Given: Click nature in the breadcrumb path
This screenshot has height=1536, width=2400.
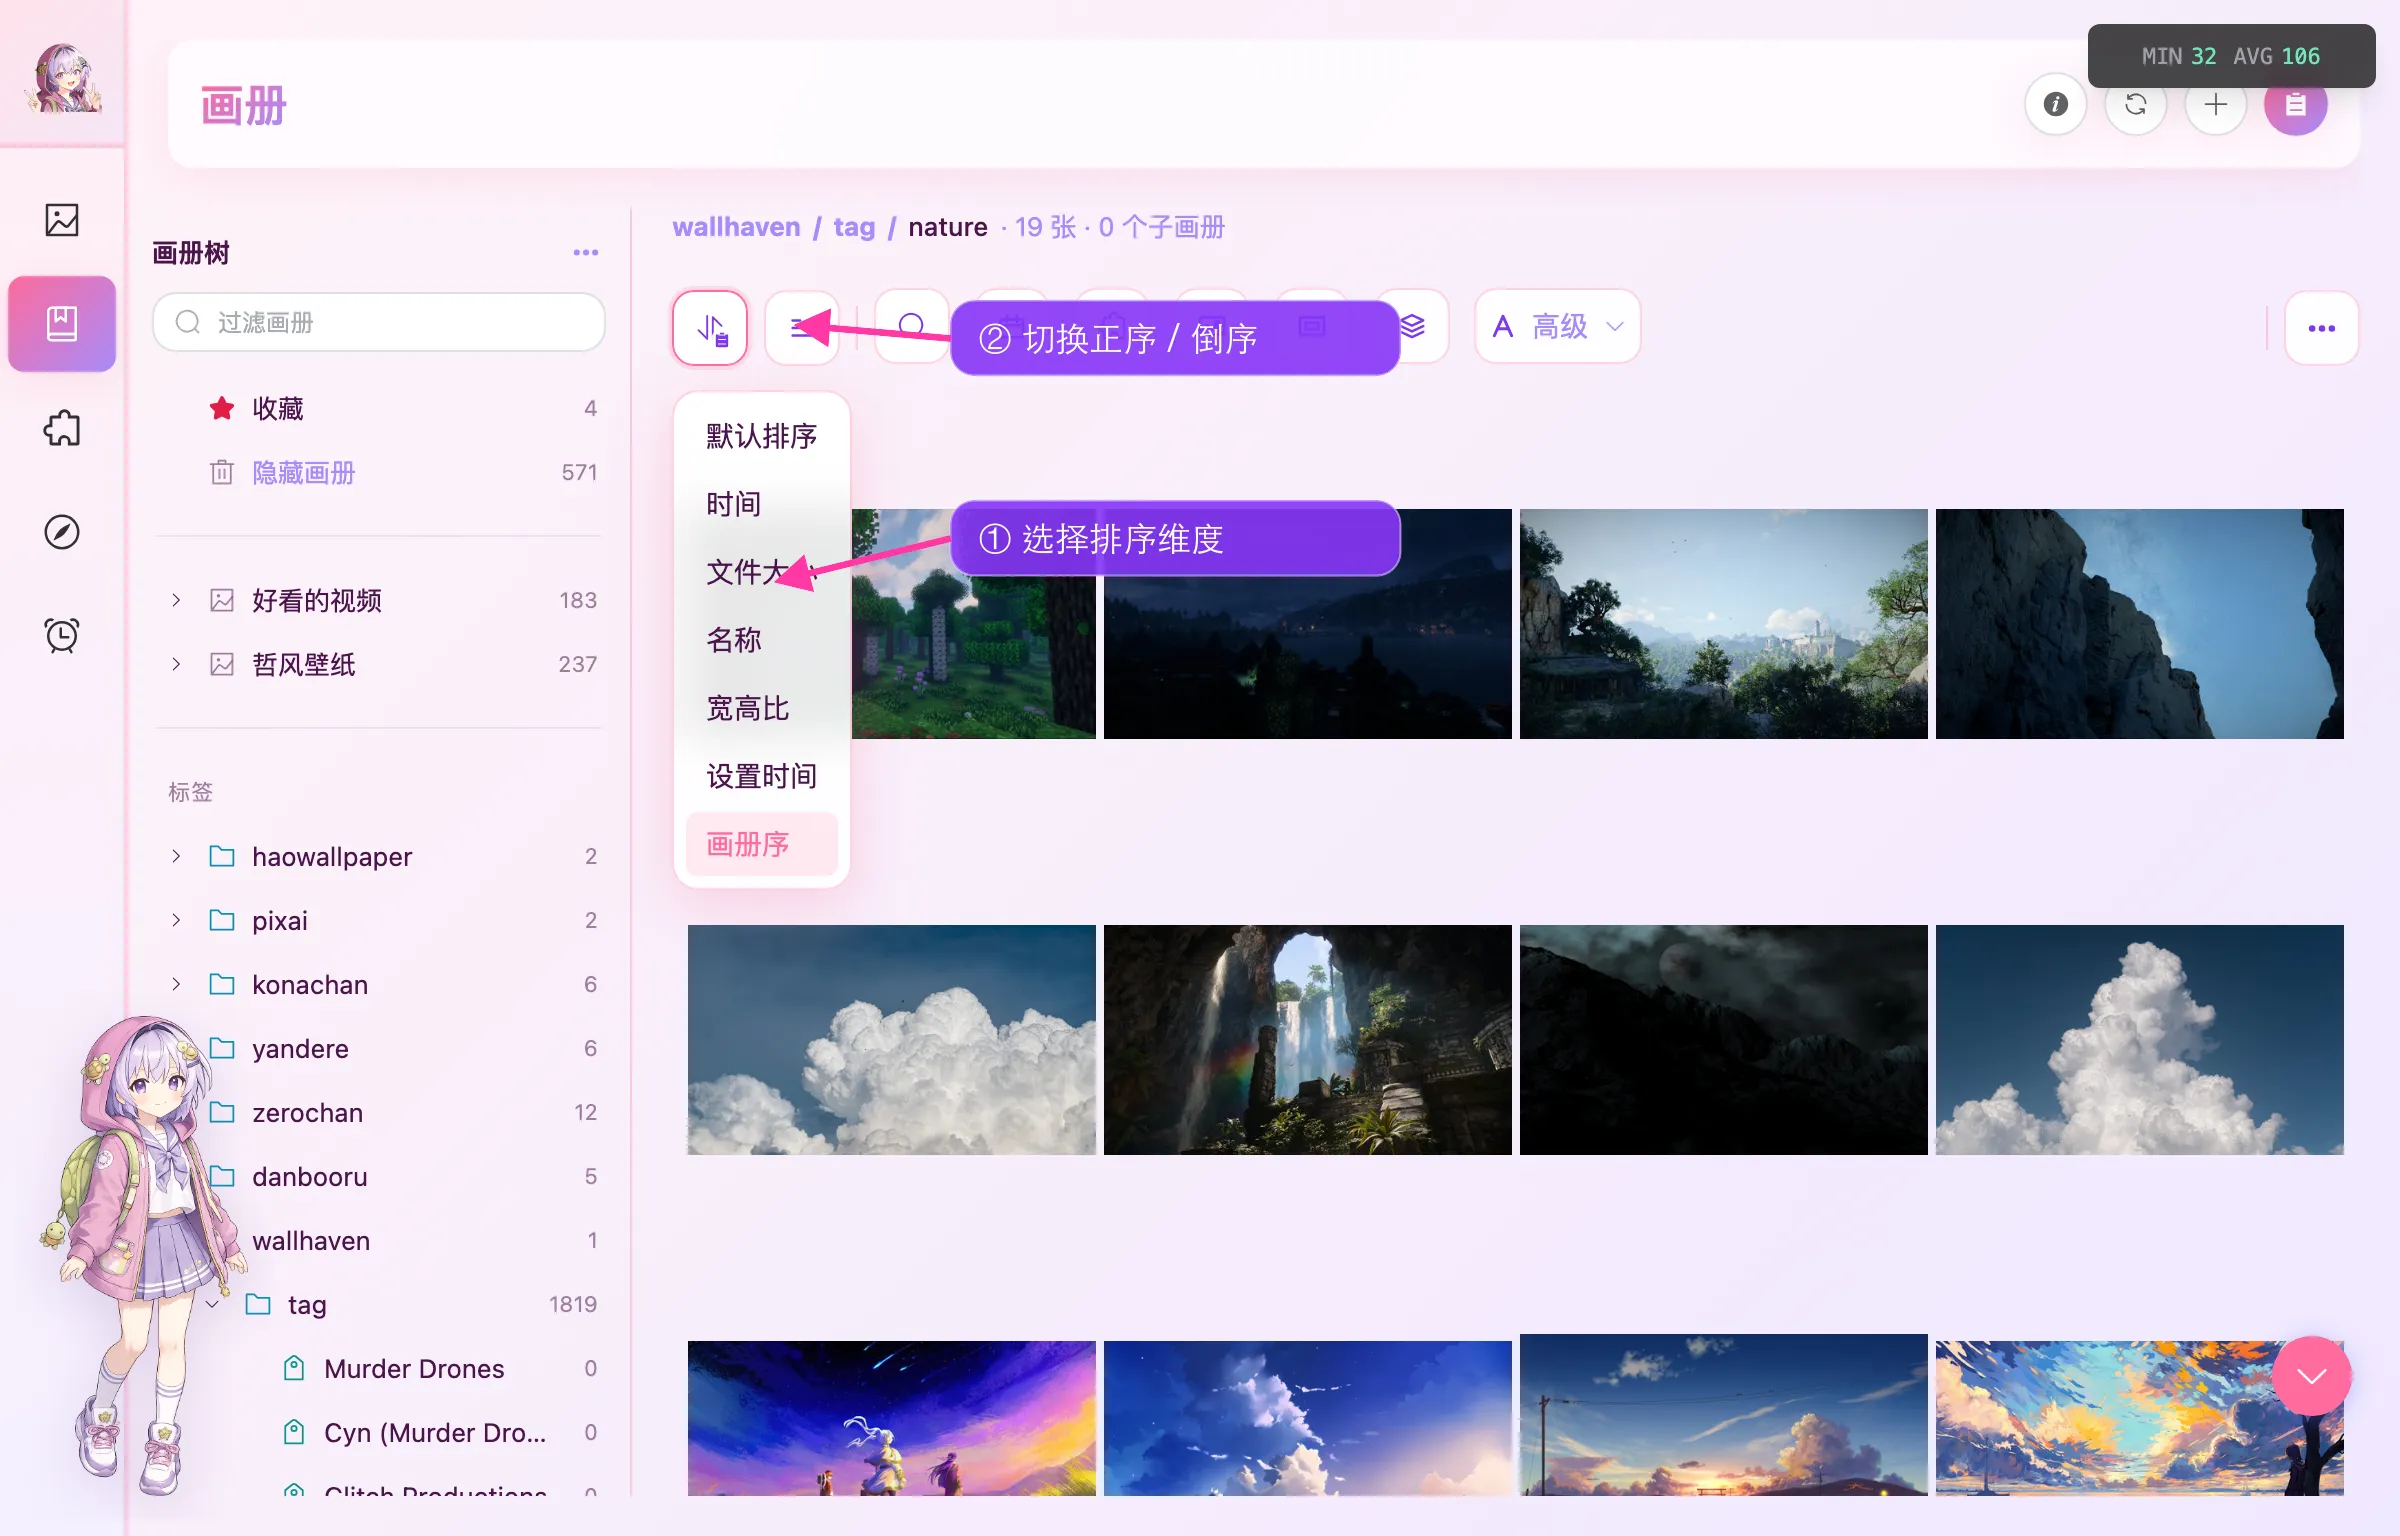Looking at the screenshot, I should (x=947, y=227).
